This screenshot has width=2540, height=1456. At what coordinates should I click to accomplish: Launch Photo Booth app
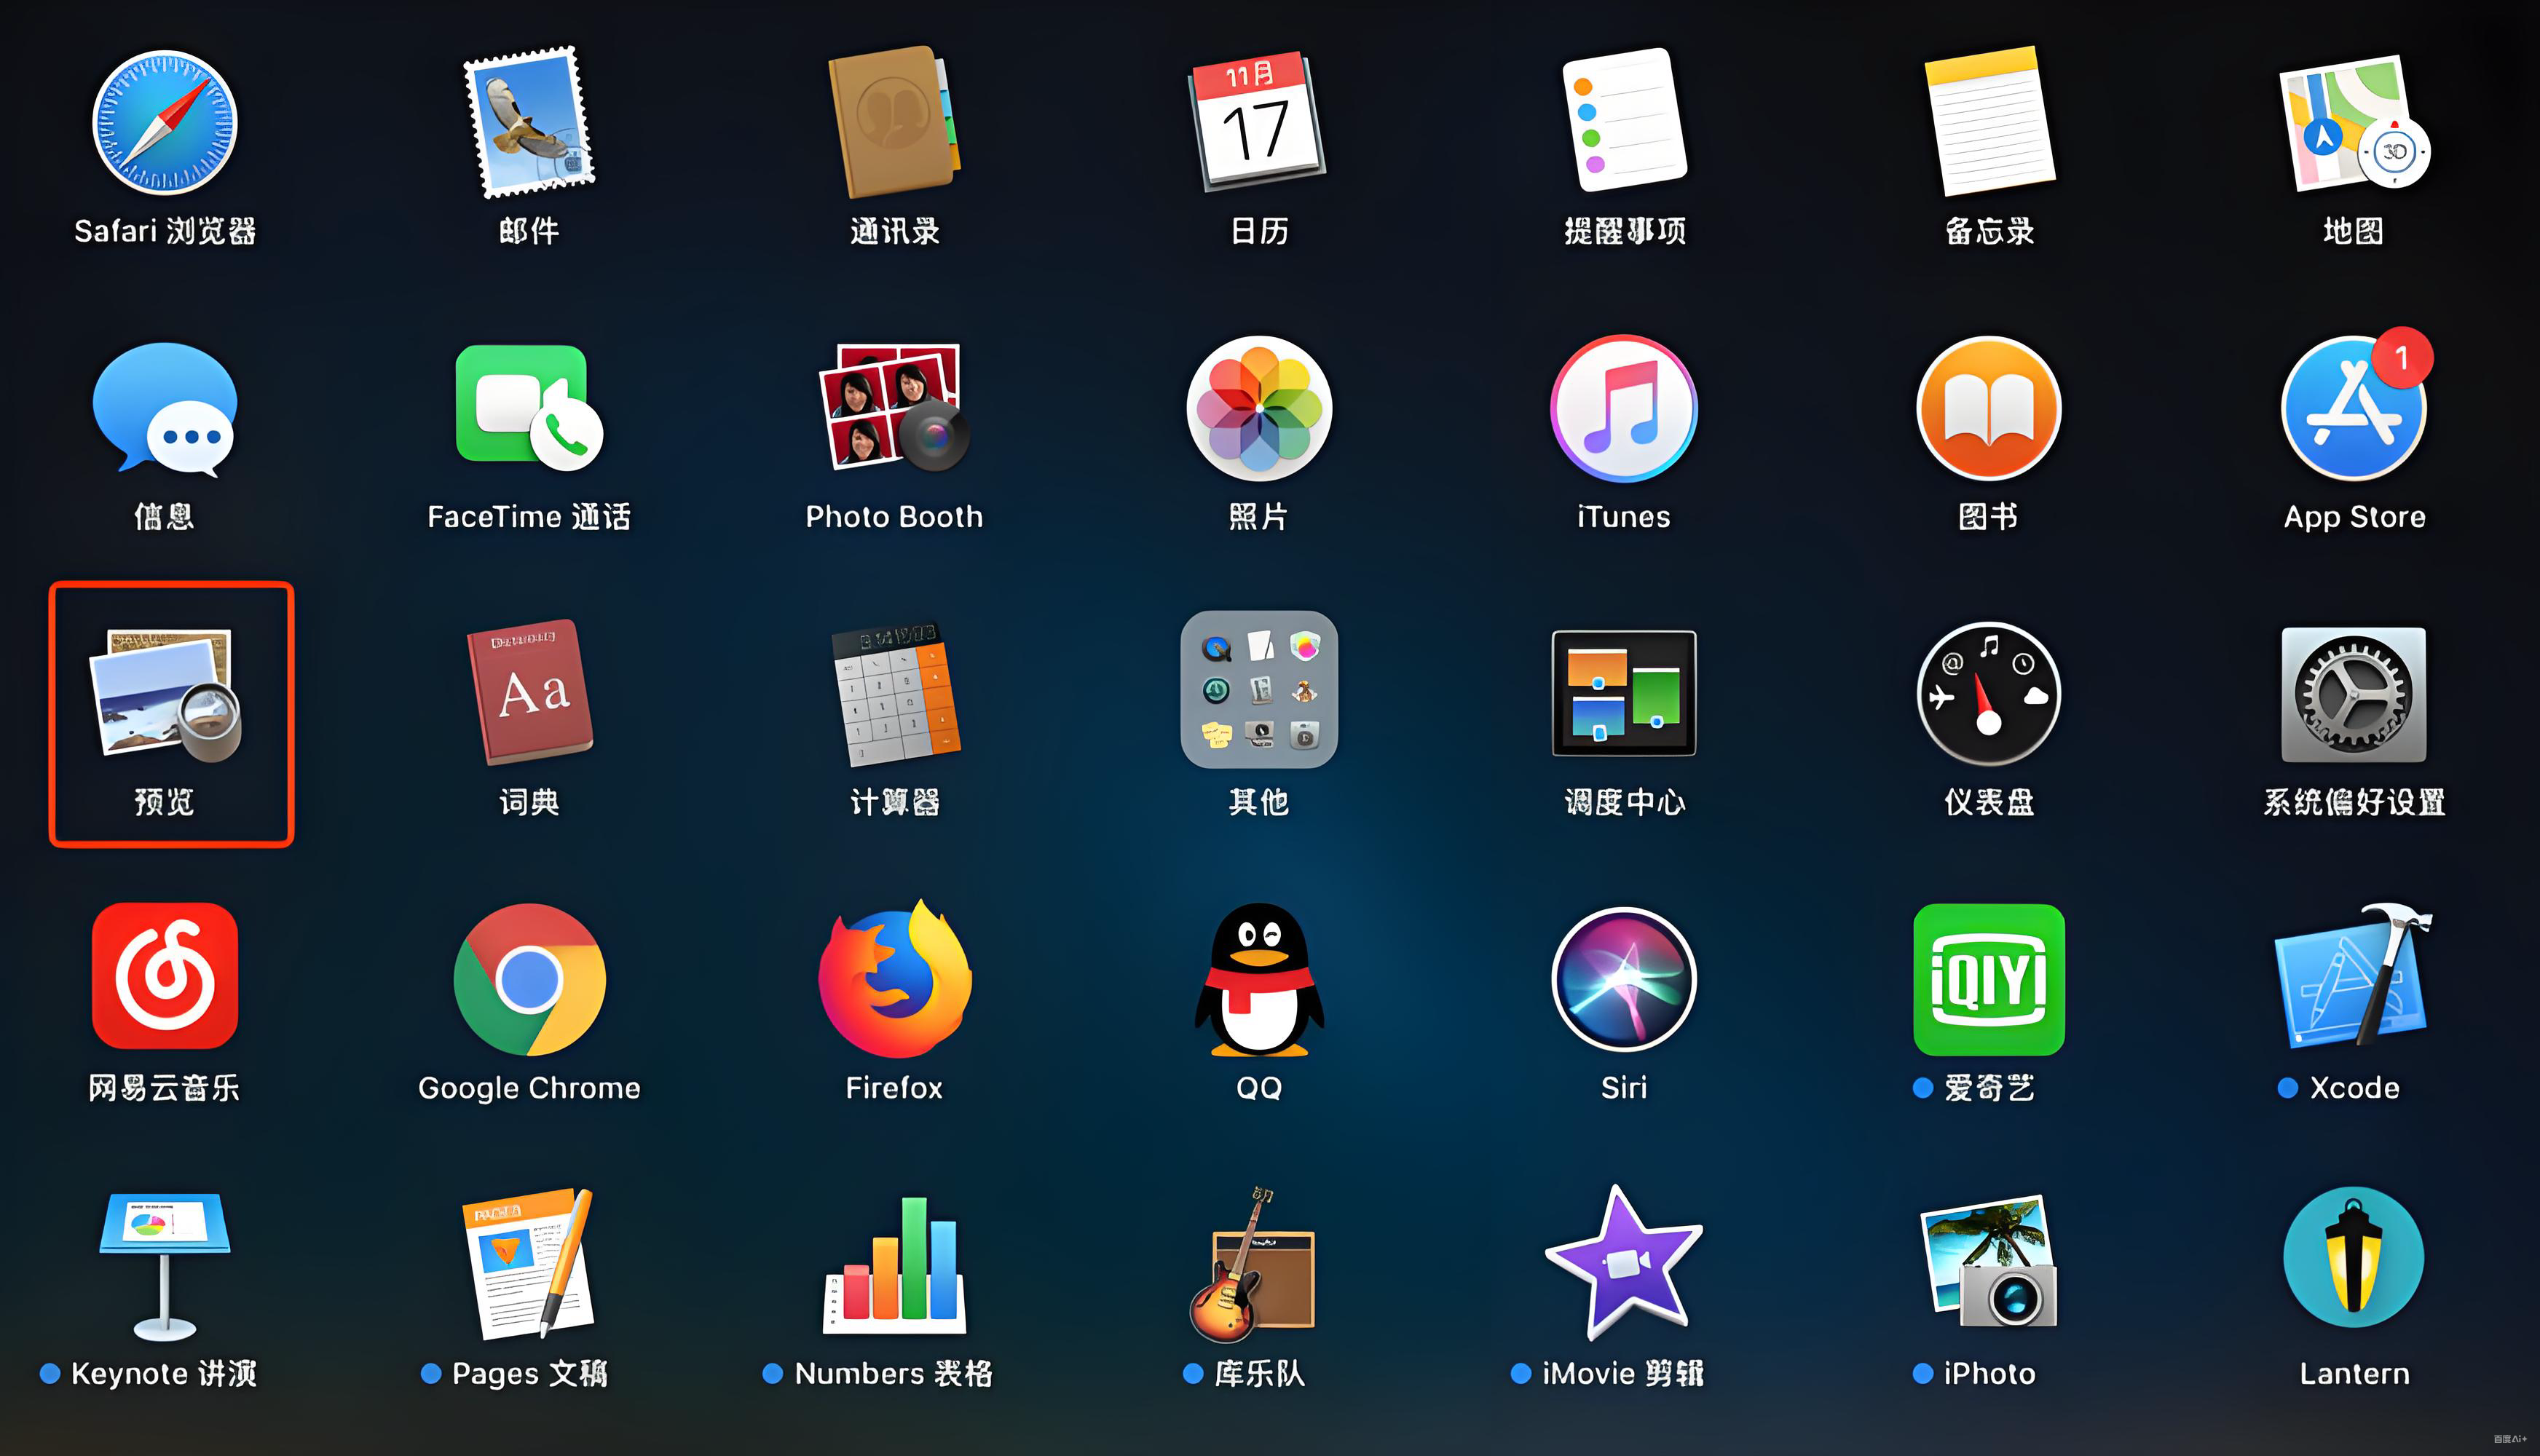[894, 408]
